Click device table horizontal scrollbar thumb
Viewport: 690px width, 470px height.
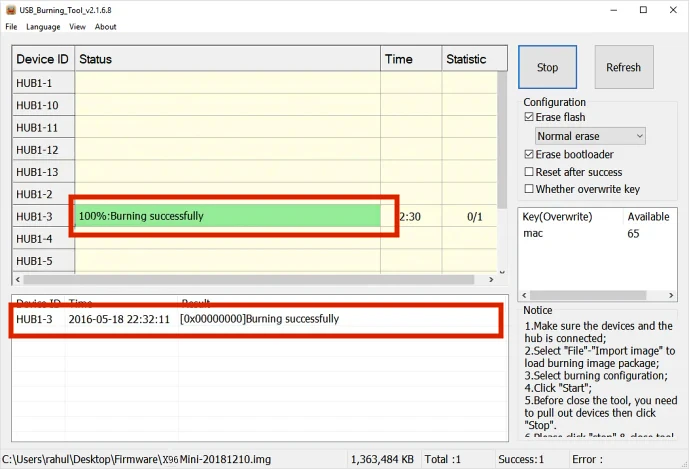(249, 279)
